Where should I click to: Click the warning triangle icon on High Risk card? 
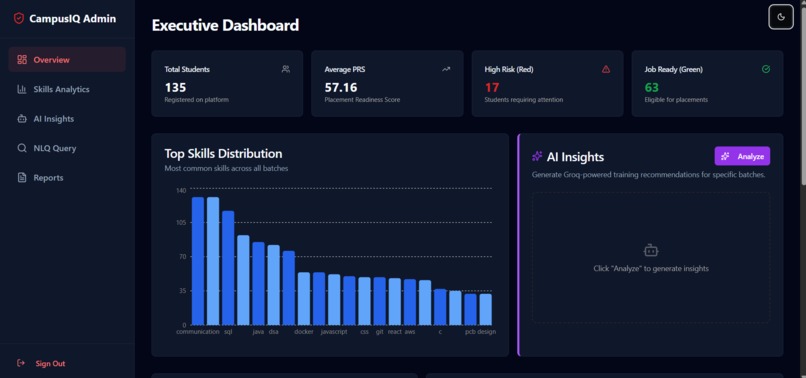pyautogui.click(x=606, y=69)
